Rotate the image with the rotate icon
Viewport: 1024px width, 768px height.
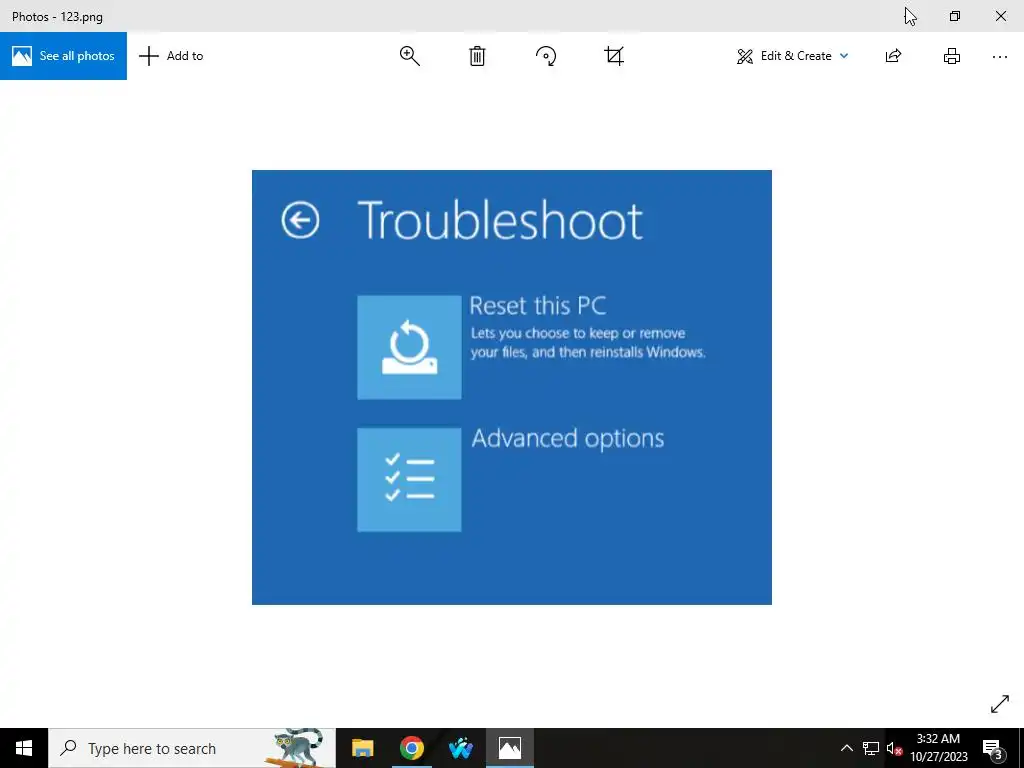tap(546, 56)
